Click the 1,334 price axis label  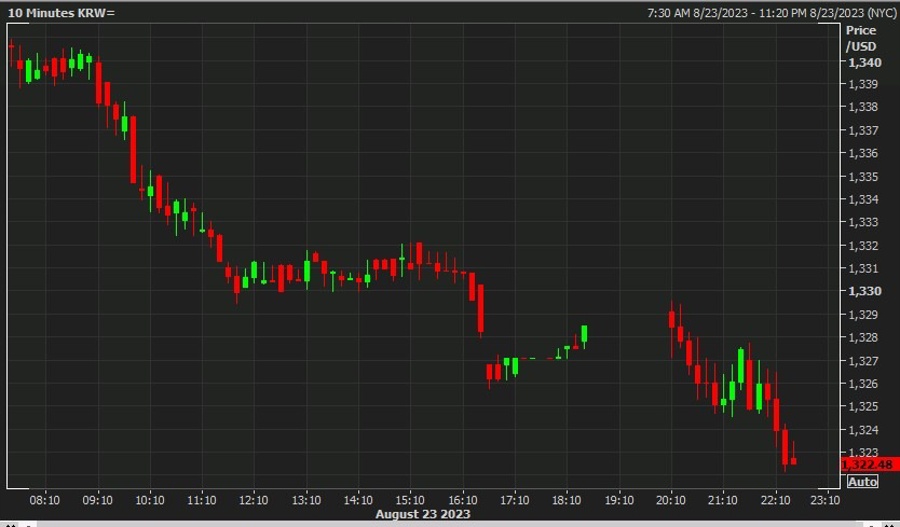click(x=863, y=199)
